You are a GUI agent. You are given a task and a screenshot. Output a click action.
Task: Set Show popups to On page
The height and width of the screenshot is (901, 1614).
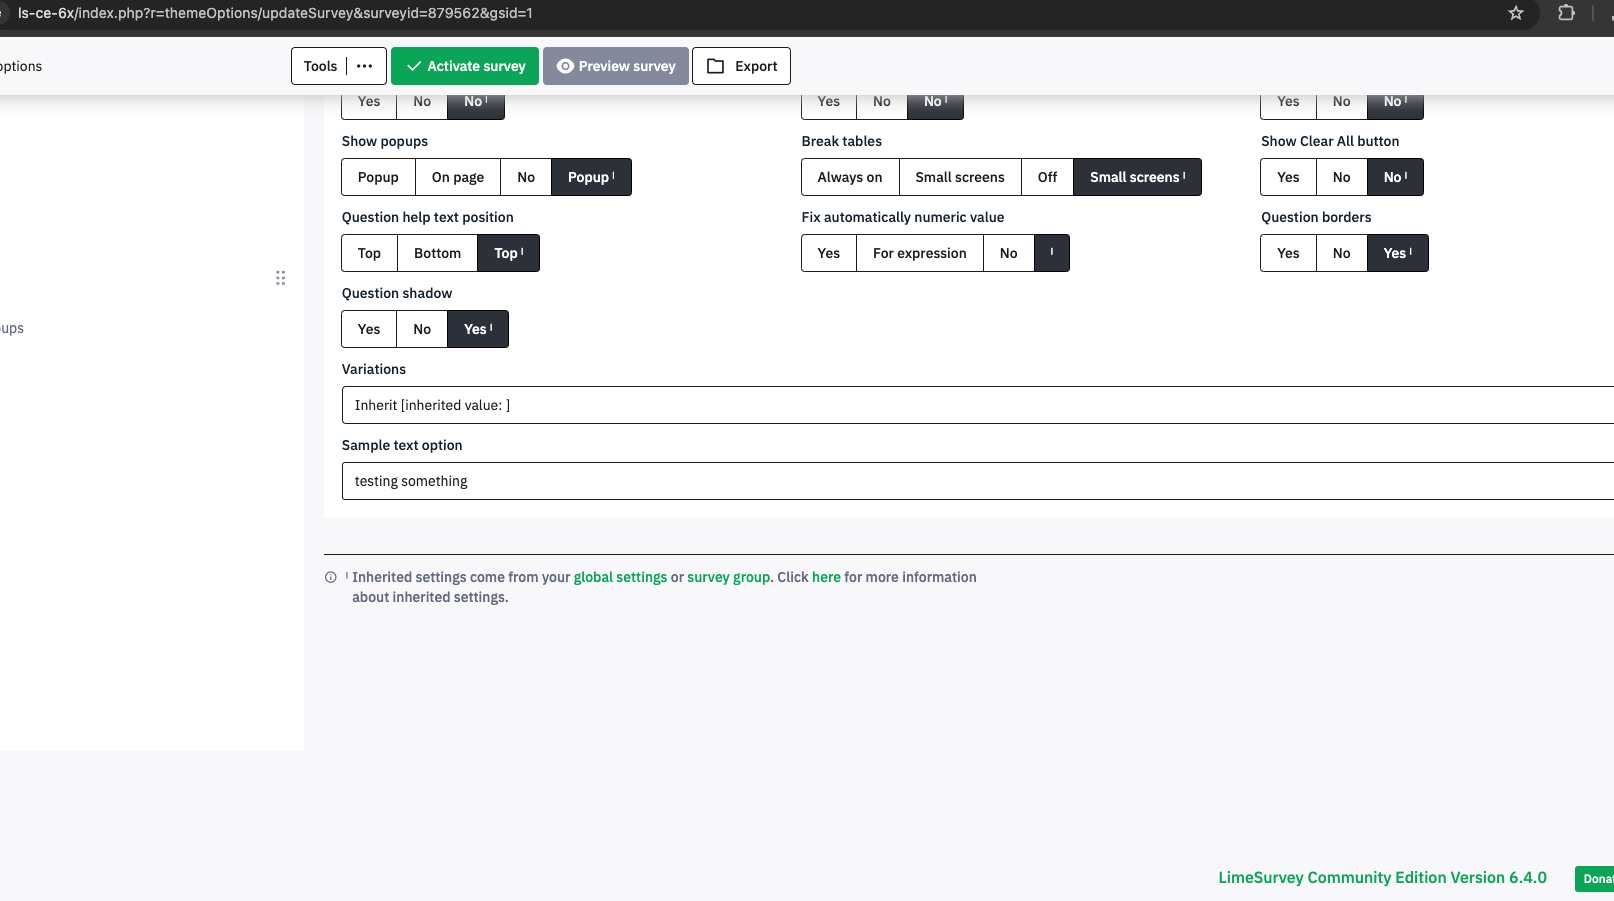457,177
